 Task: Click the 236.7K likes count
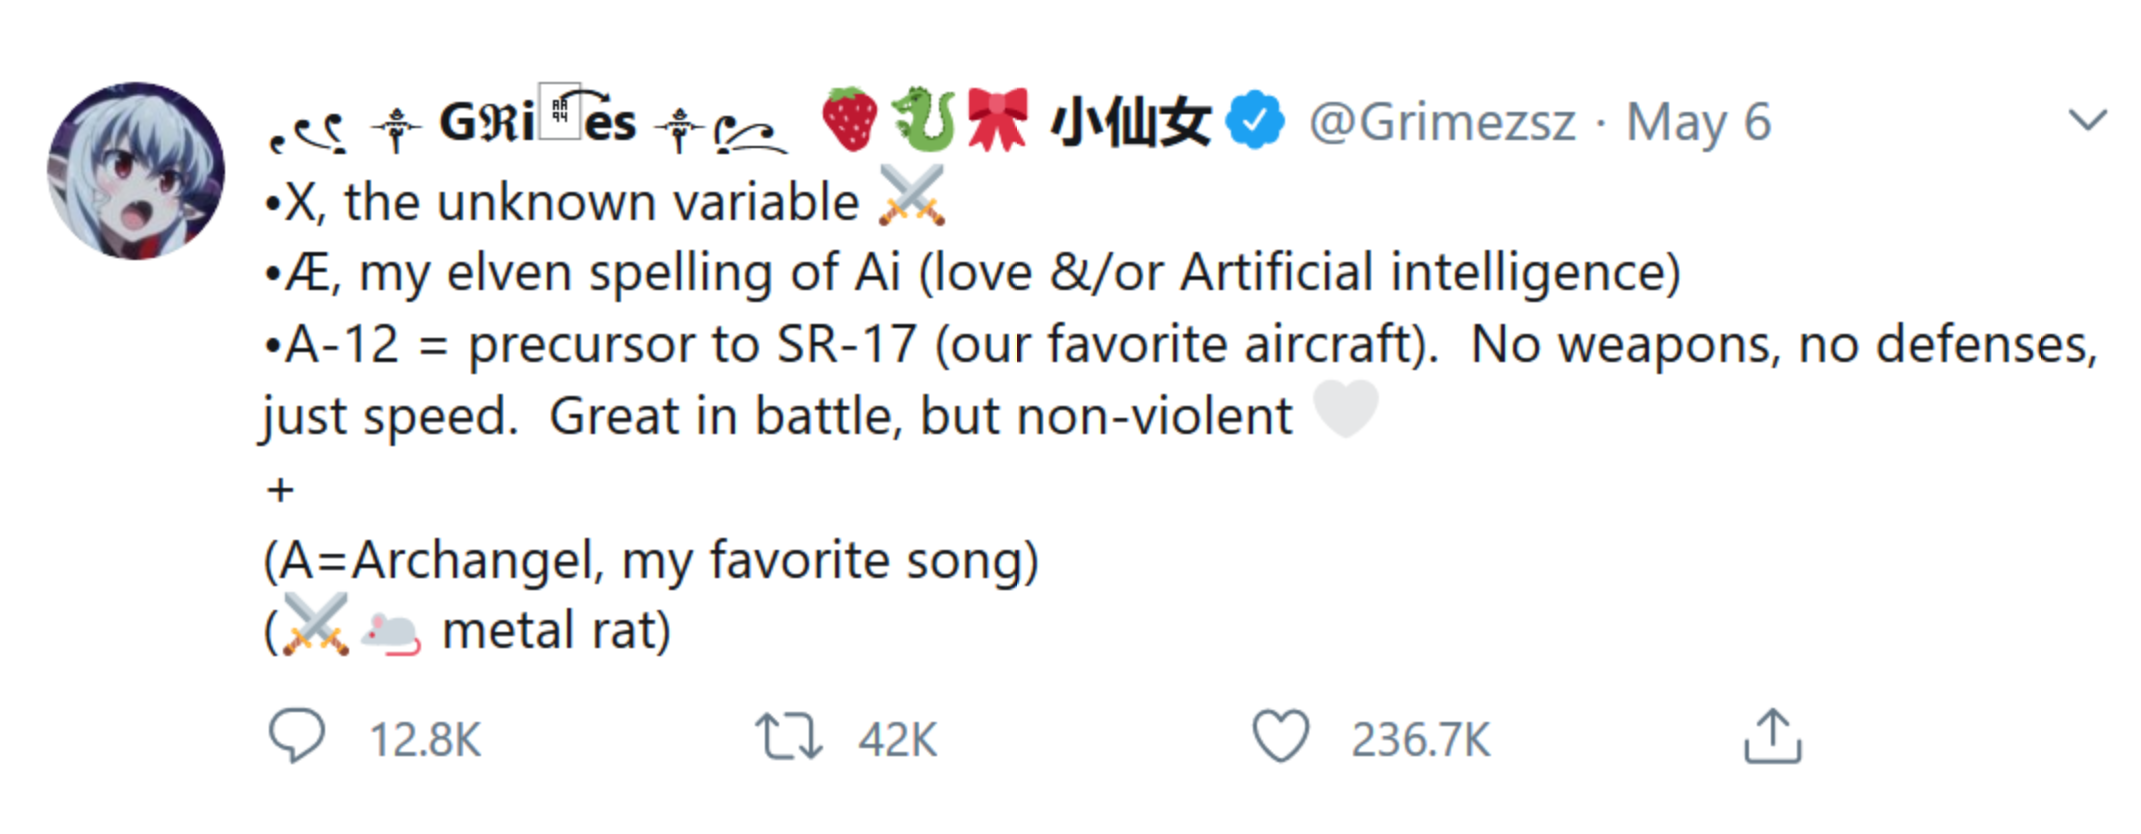(1420, 741)
